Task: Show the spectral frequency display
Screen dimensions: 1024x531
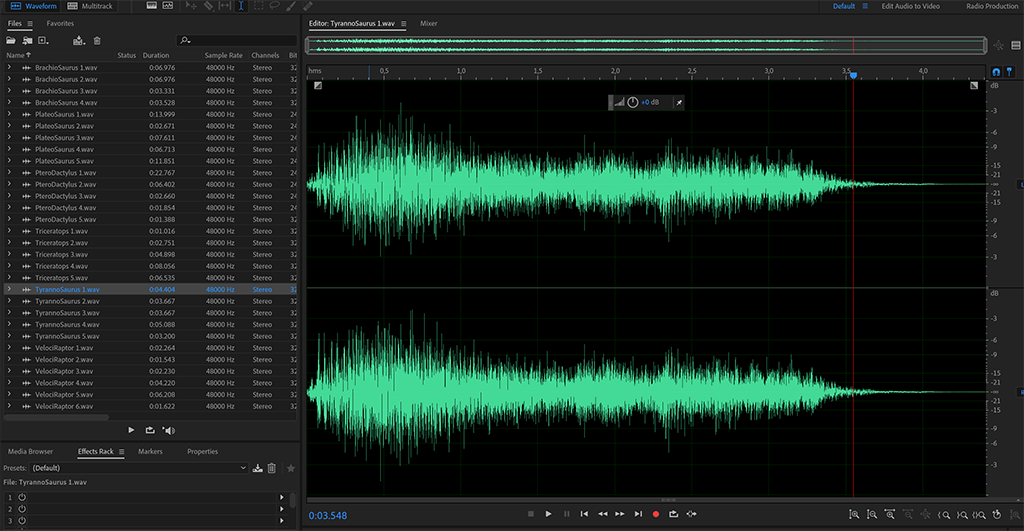Action: point(152,6)
